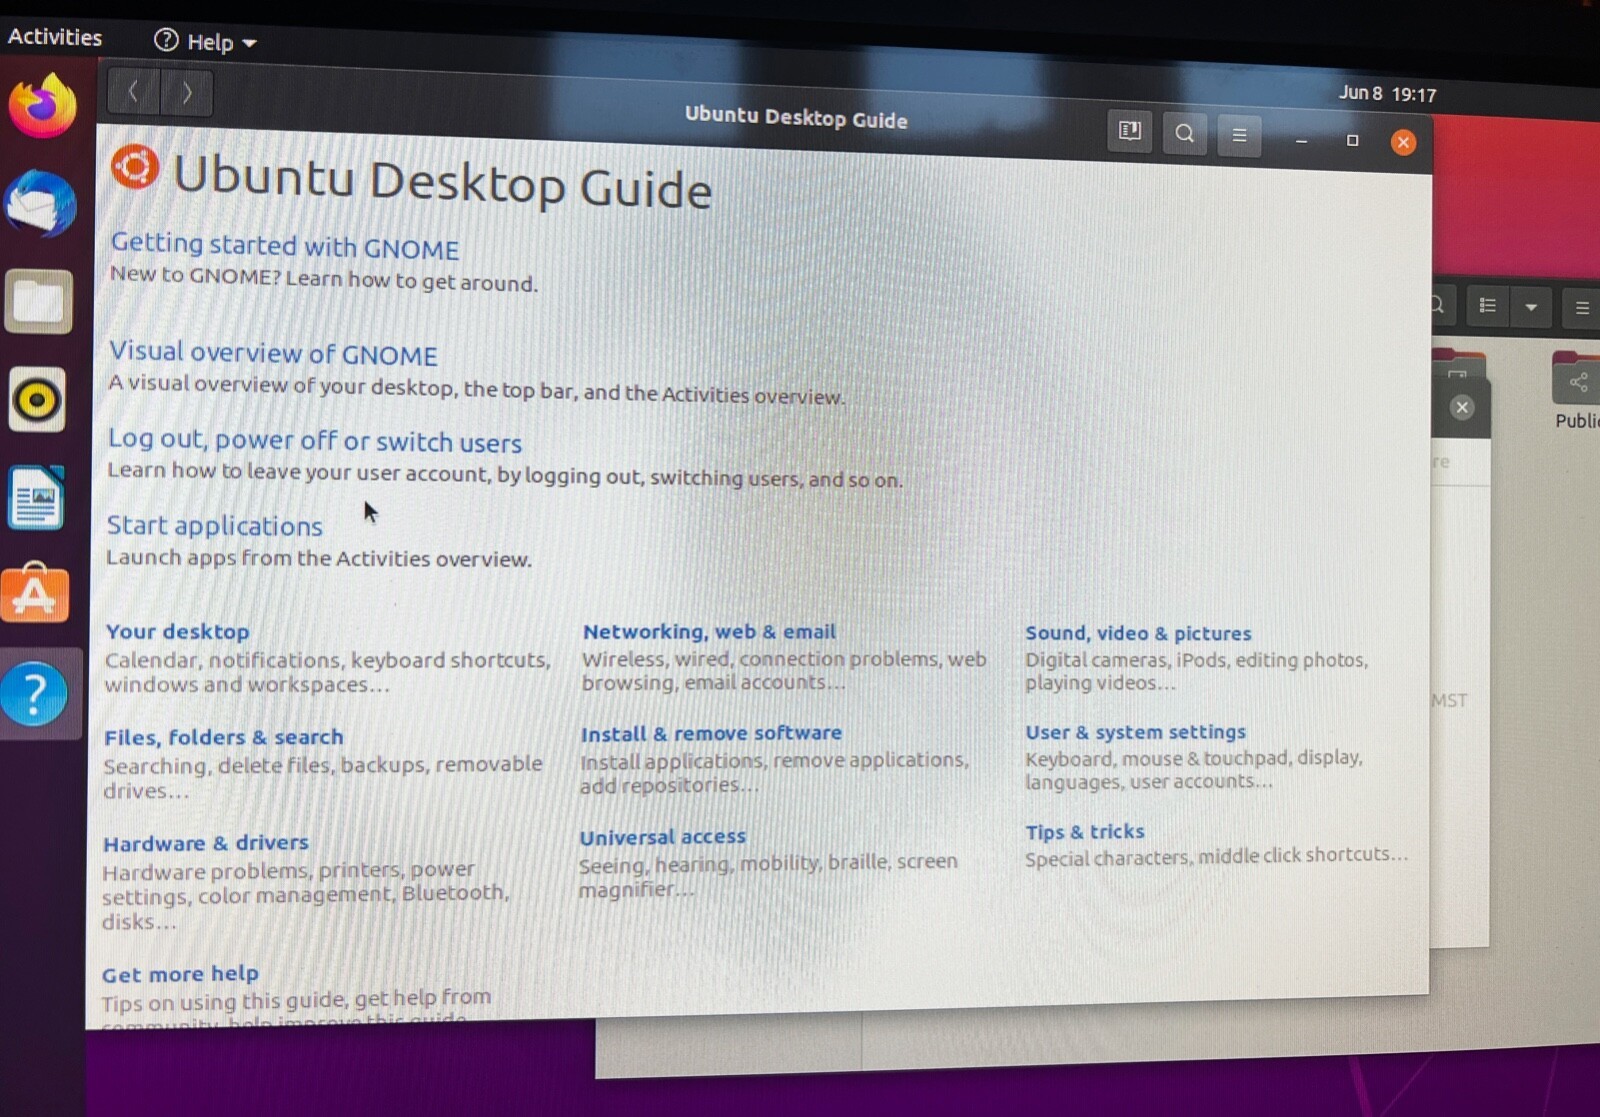Image resolution: width=1600 pixels, height=1117 pixels.
Task: Click the Ubuntu Desktop Guide page heading
Action: pyautogui.click(x=442, y=182)
